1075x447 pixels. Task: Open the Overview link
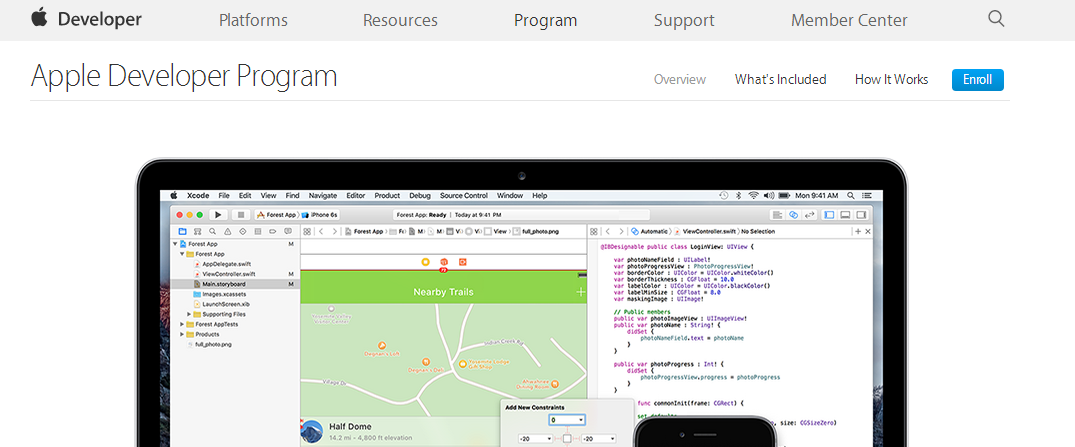[679, 80]
